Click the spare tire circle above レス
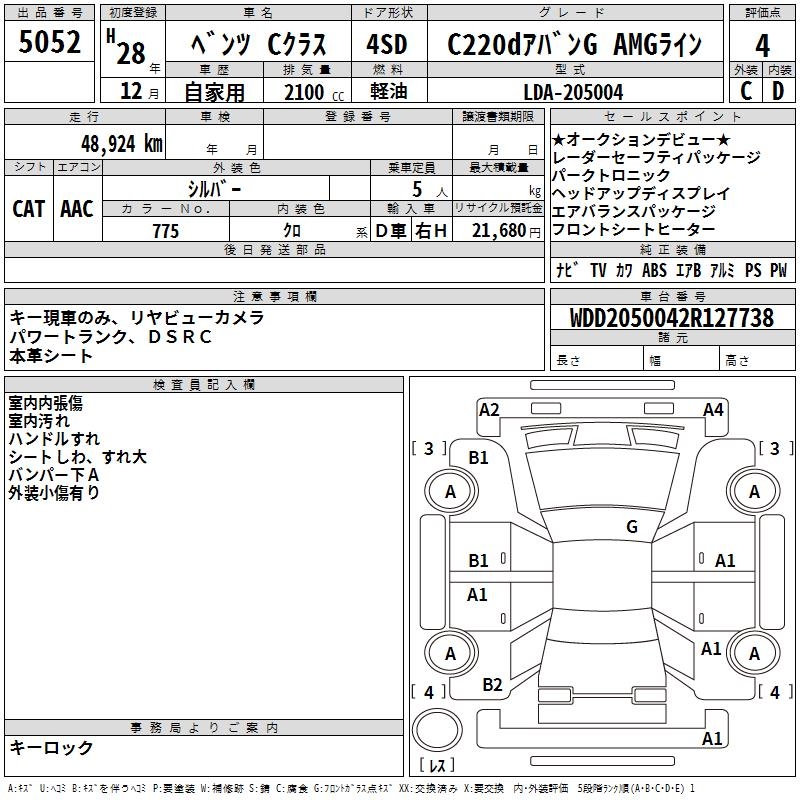The height and width of the screenshot is (800, 800). [x=437, y=729]
